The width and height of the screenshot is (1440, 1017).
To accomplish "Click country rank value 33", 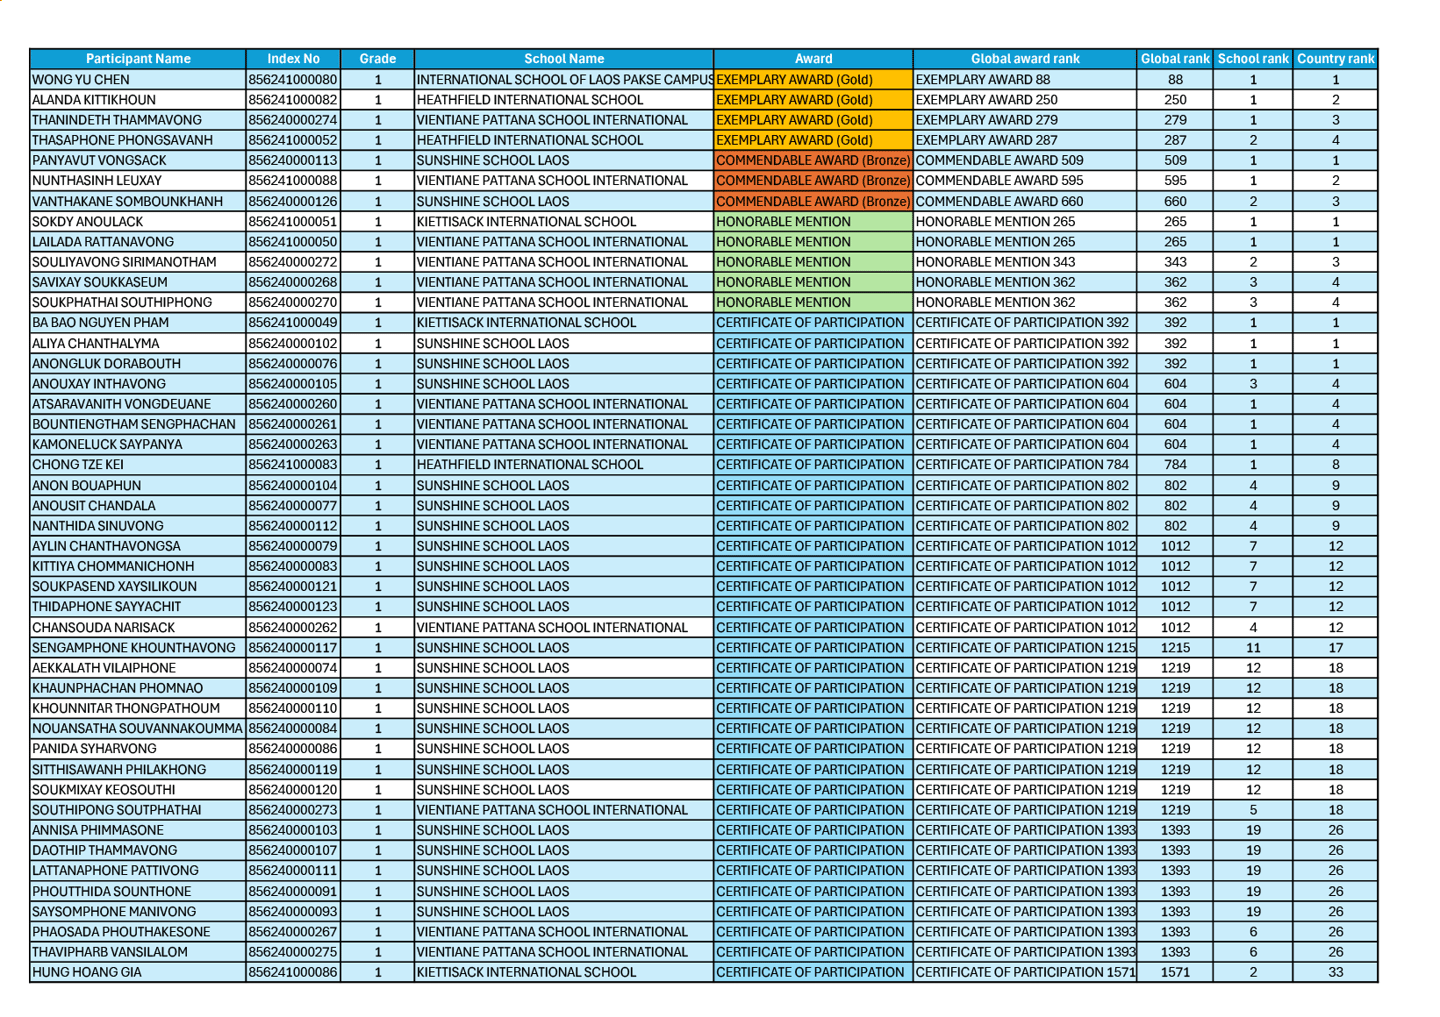I will (x=1335, y=972).
